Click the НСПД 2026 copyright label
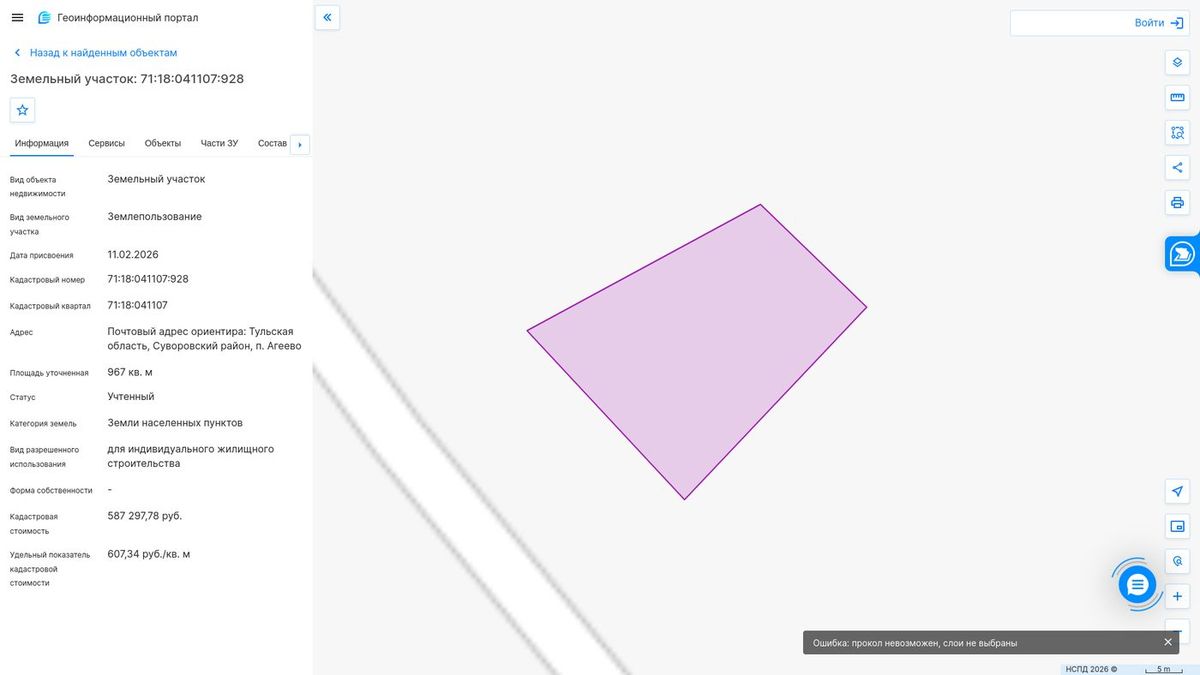The image size is (1200, 675). coord(1091,669)
